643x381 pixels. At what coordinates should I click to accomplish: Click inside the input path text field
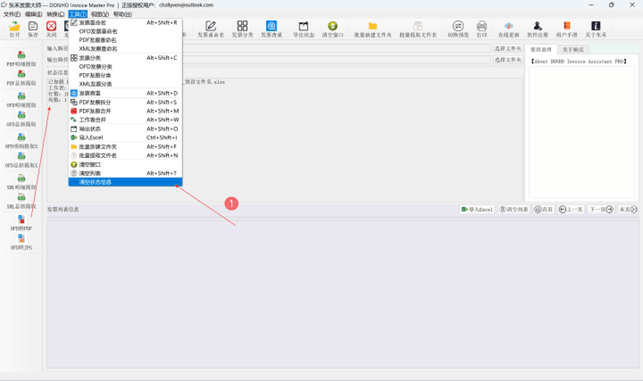(x=336, y=48)
